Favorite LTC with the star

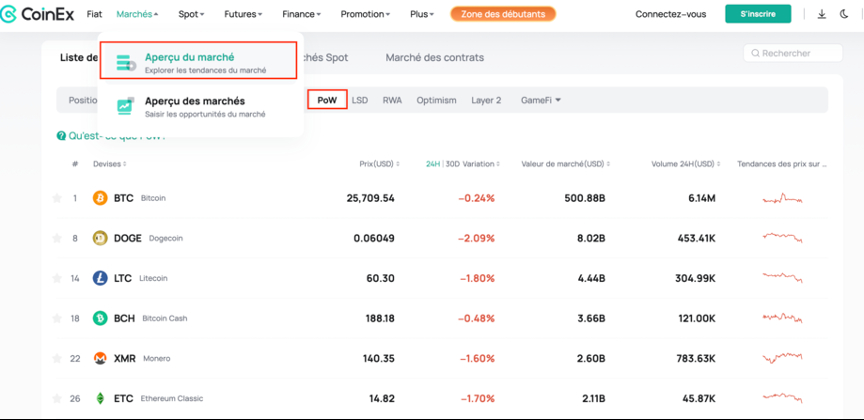(x=57, y=278)
